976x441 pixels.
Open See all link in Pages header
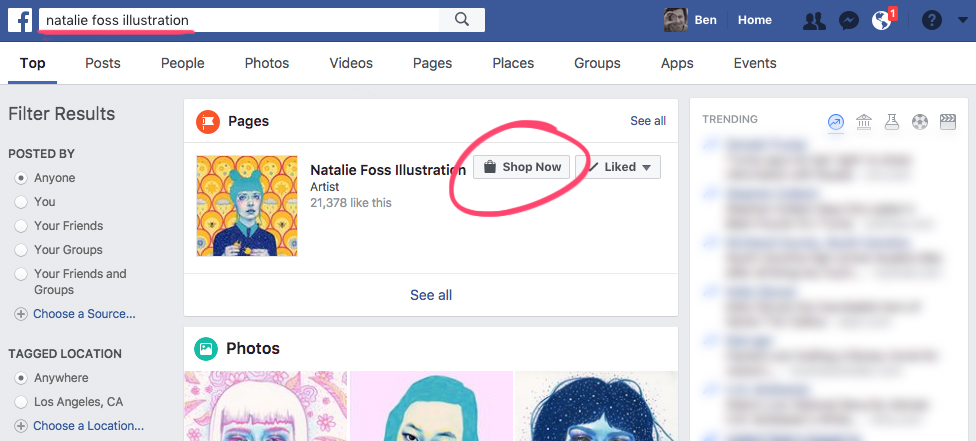coord(648,121)
